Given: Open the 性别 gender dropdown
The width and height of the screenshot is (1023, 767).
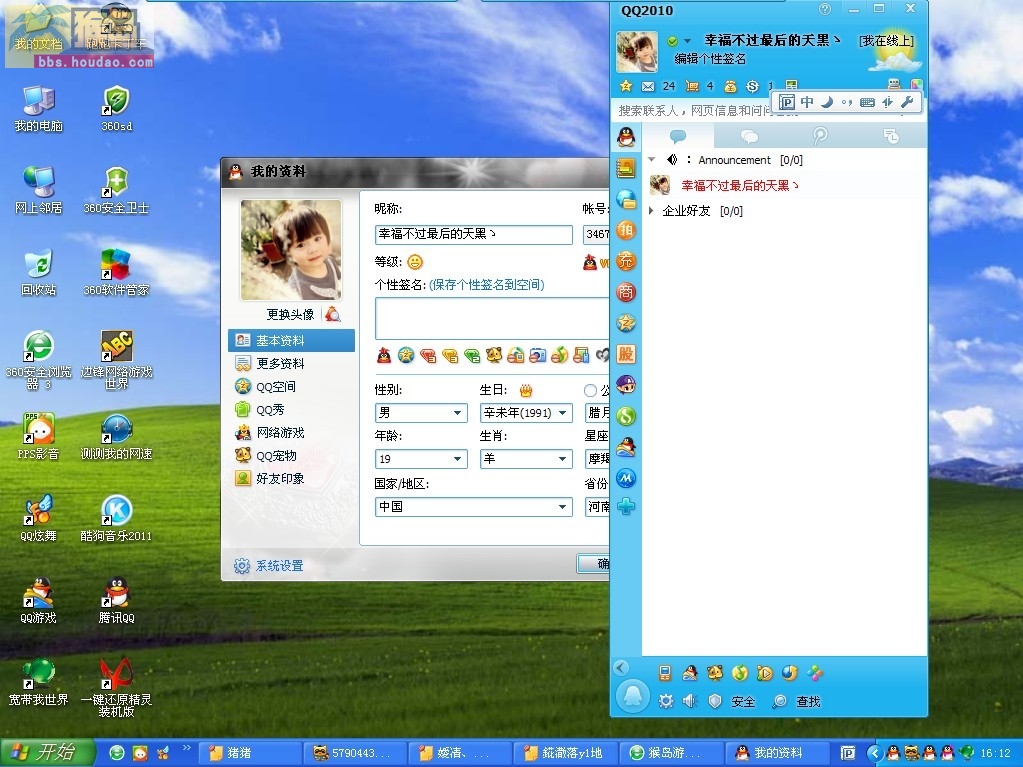Looking at the screenshot, I should coord(421,413).
